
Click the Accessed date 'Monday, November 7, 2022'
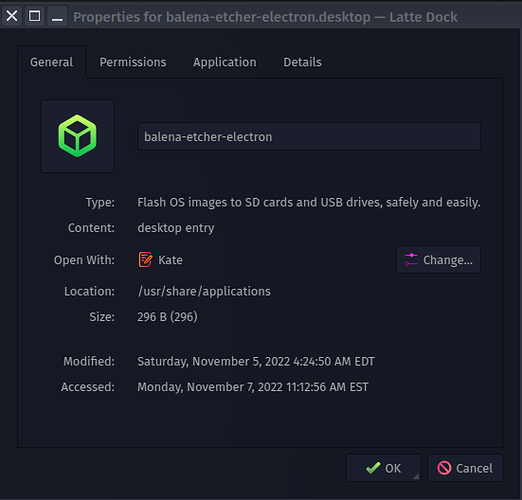tap(210, 387)
